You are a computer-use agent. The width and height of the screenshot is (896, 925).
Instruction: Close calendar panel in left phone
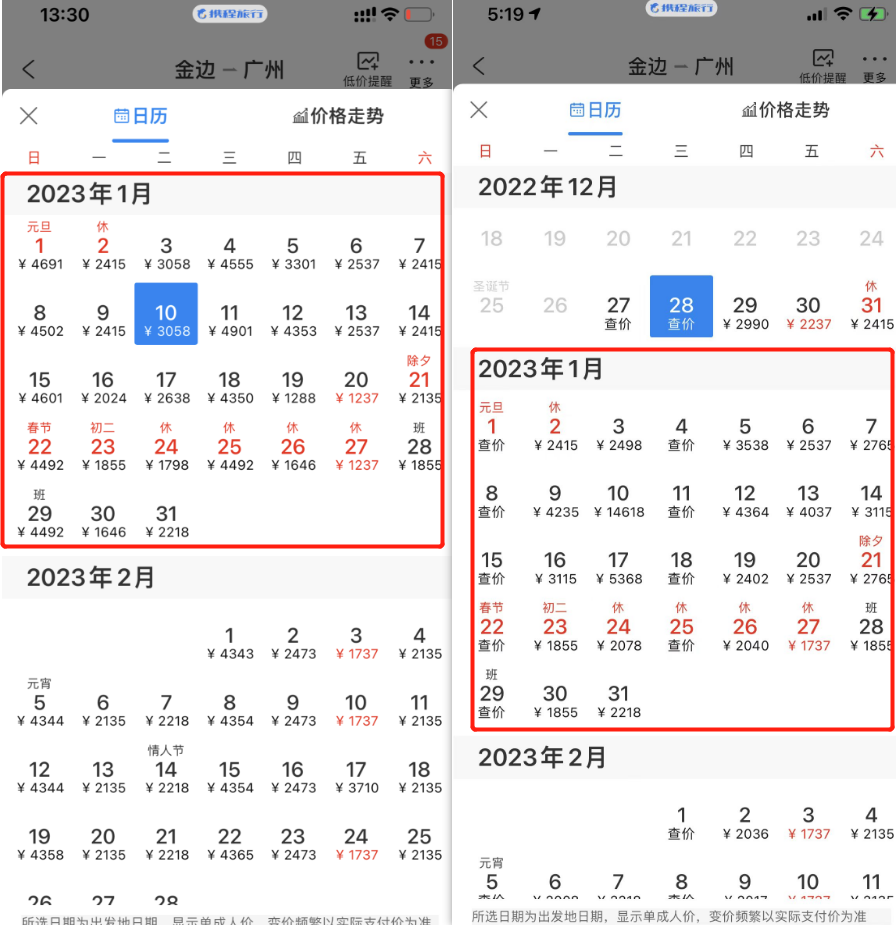click(28, 116)
